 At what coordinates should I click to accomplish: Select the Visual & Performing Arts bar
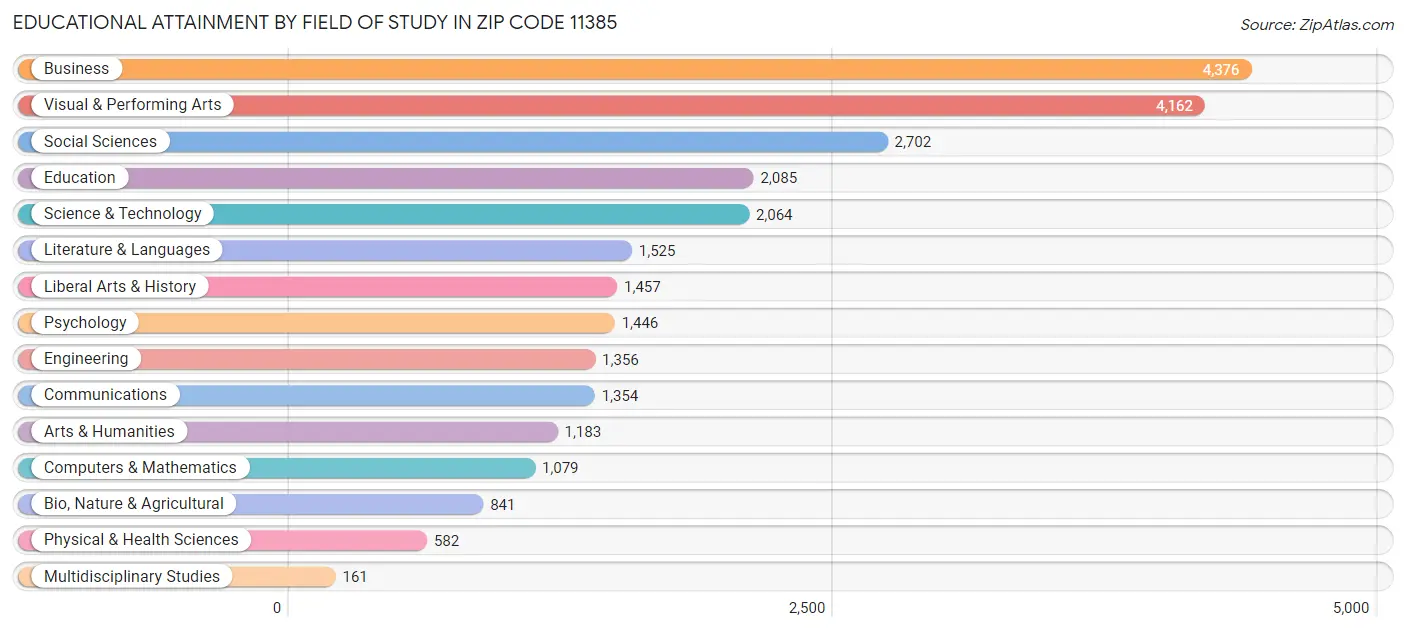[700, 105]
